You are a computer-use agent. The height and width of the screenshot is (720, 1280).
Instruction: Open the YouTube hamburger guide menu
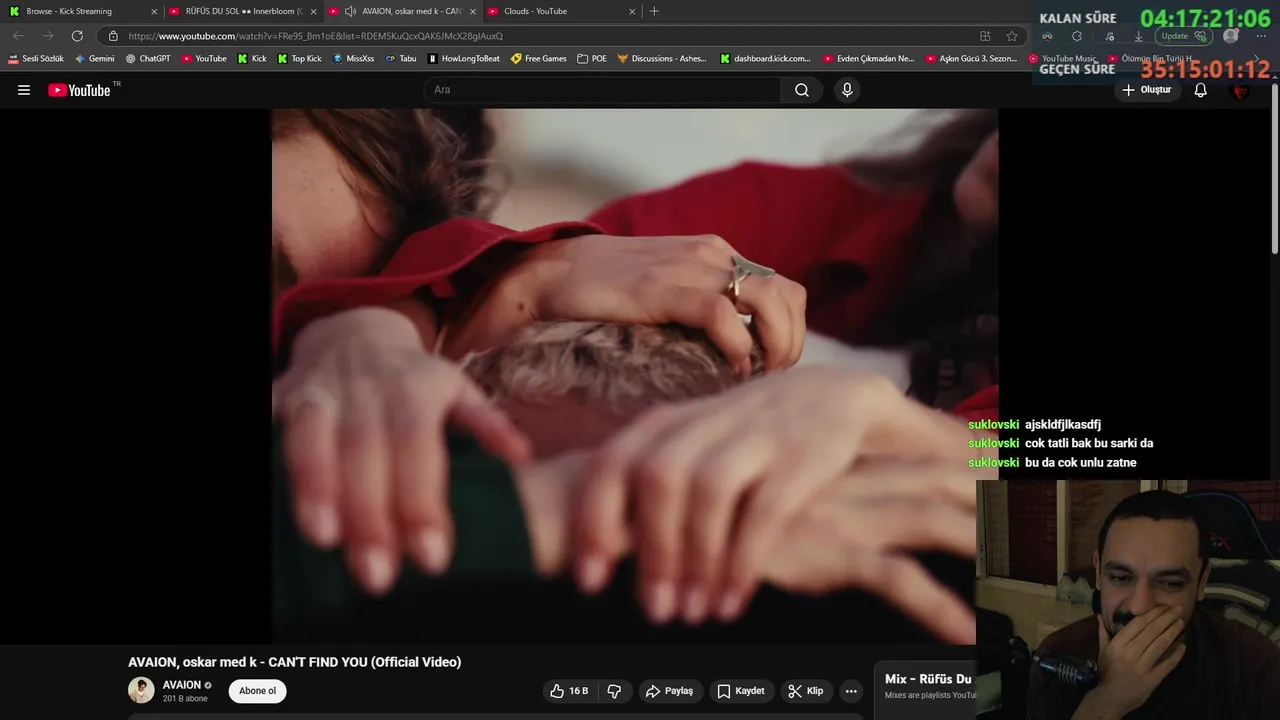[x=24, y=90]
